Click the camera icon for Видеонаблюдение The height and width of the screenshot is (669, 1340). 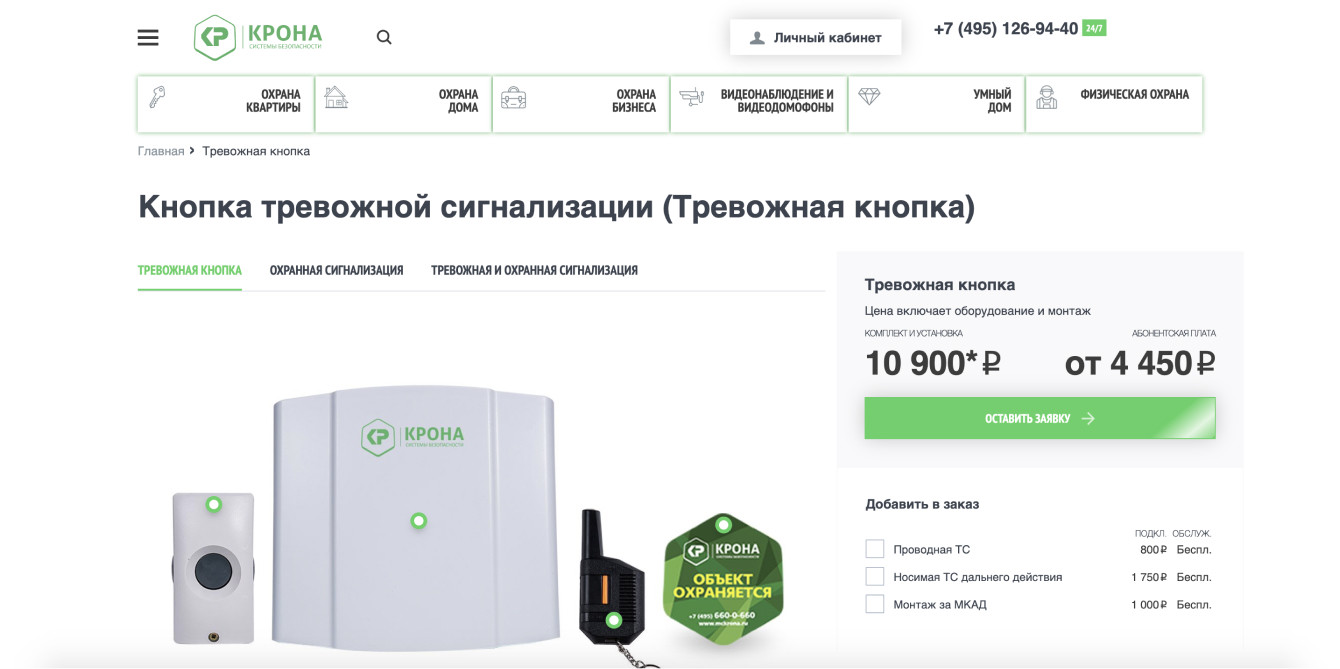[691, 97]
